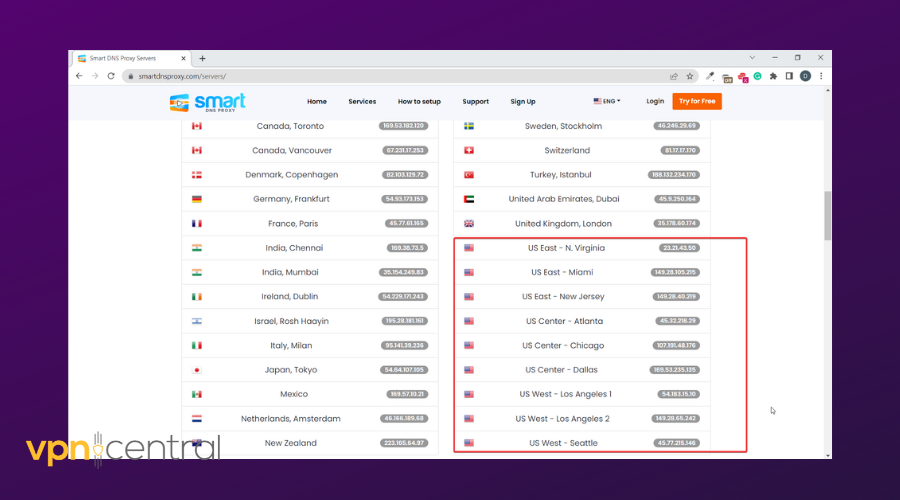Open the Home menu item
Image resolution: width=900 pixels, height=500 pixels.
317,102
